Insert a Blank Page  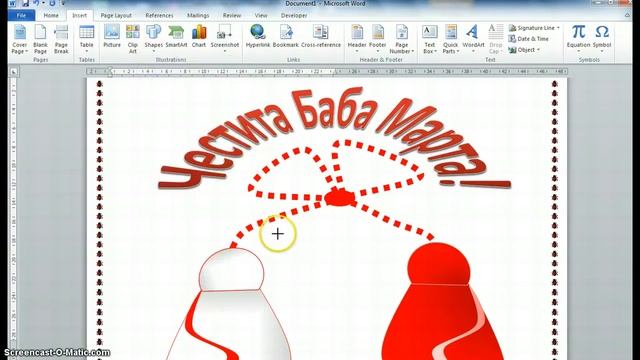(x=40, y=40)
